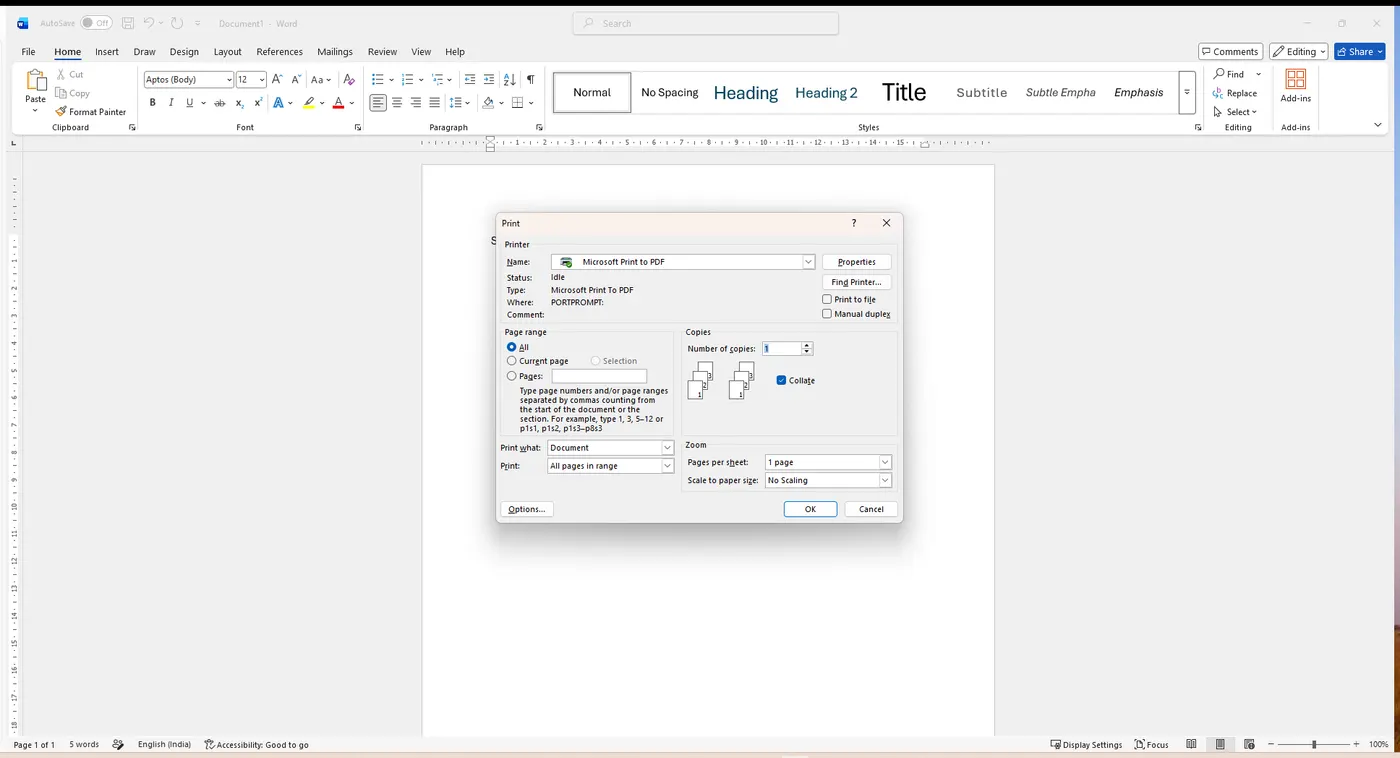Open print Options button

(526, 509)
